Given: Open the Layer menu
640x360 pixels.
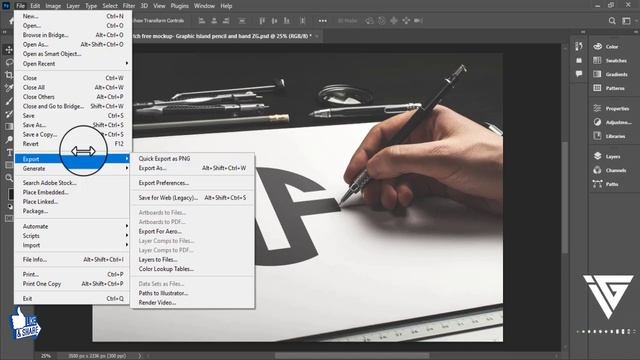Looking at the screenshot, I should point(73,6).
